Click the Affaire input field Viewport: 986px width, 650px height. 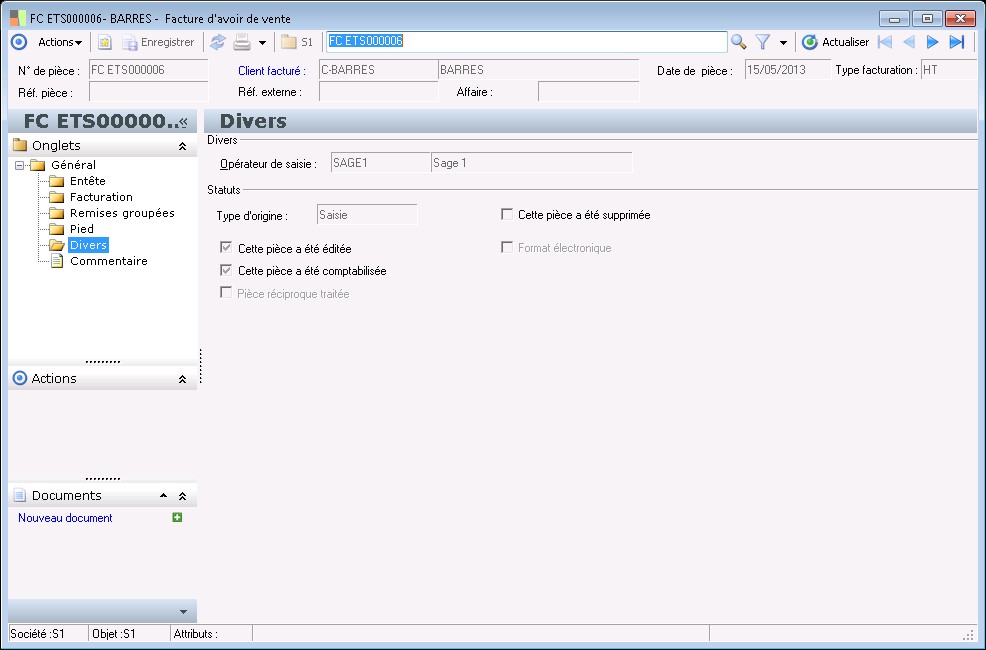click(x=589, y=92)
